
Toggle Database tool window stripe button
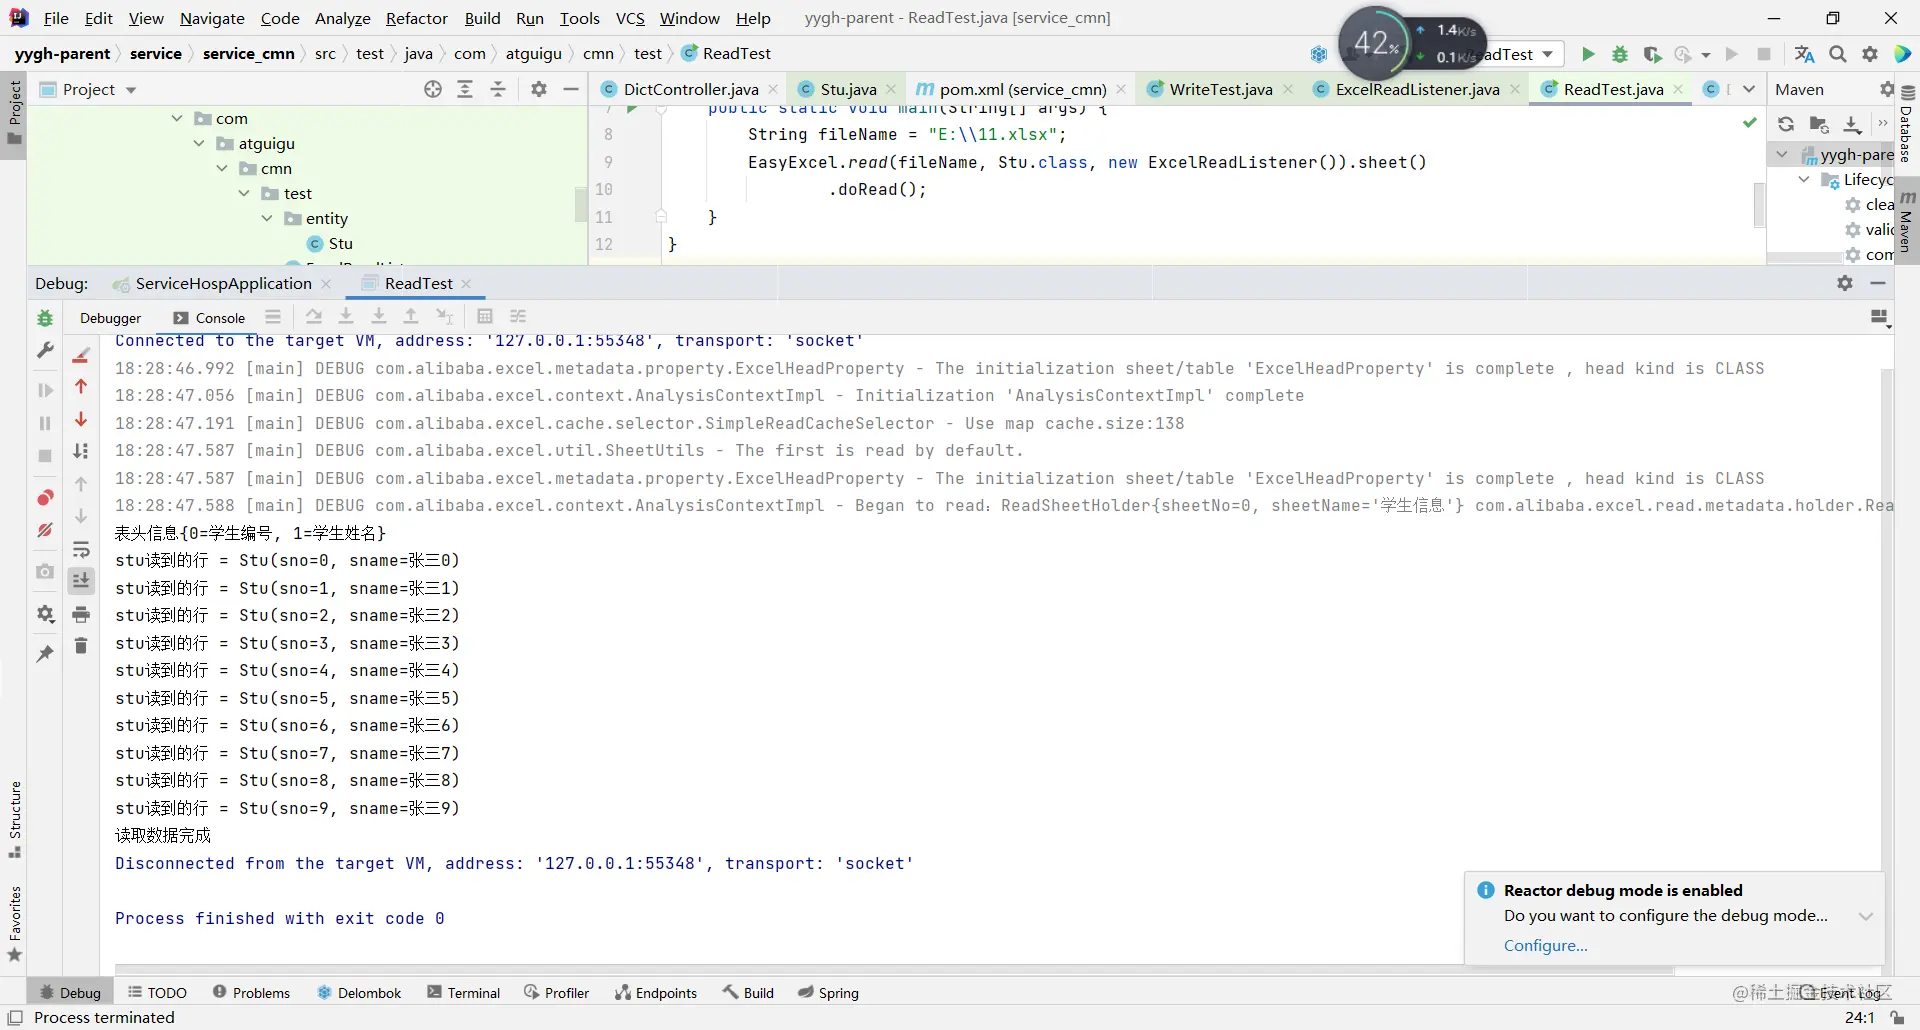tap(1907, 125)
